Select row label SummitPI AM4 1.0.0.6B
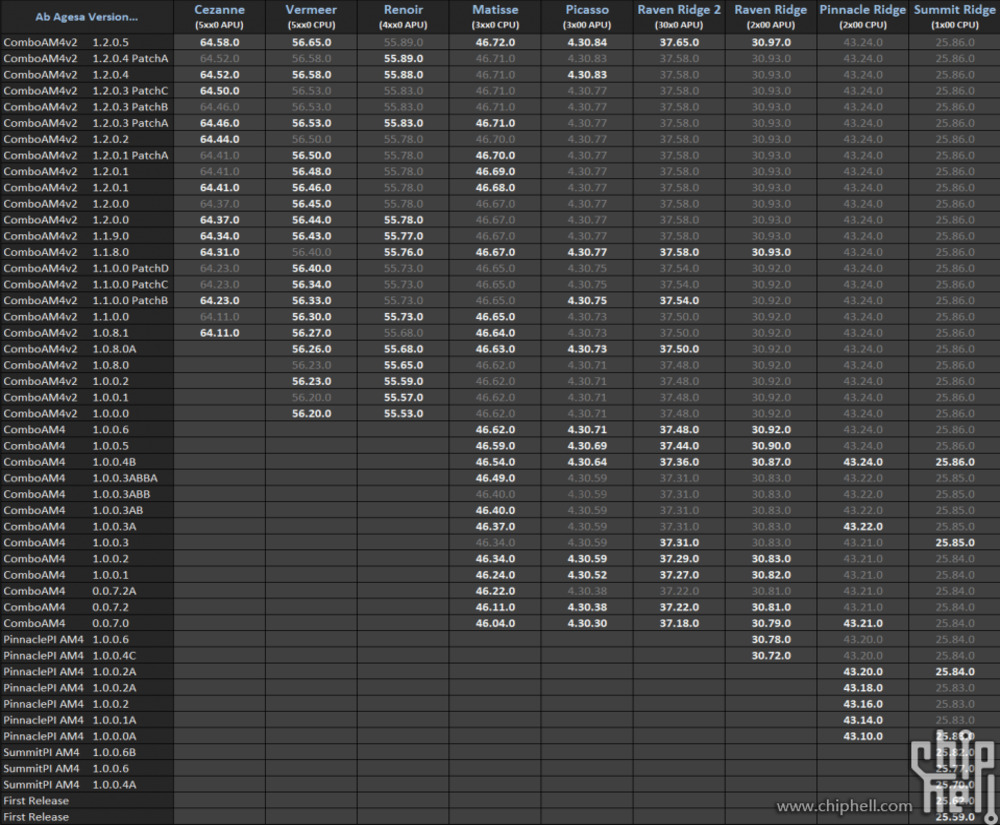Image resolution: width=1000 pixels, height=825 pixels. [x=70, y=752]
